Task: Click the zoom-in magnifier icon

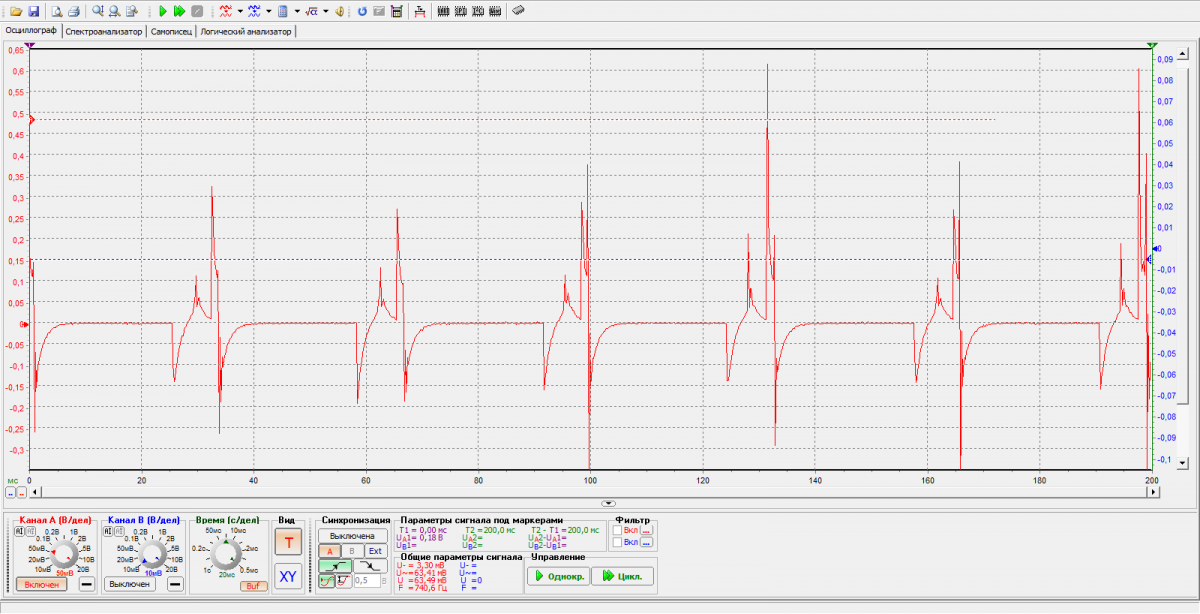Action: 98,11
